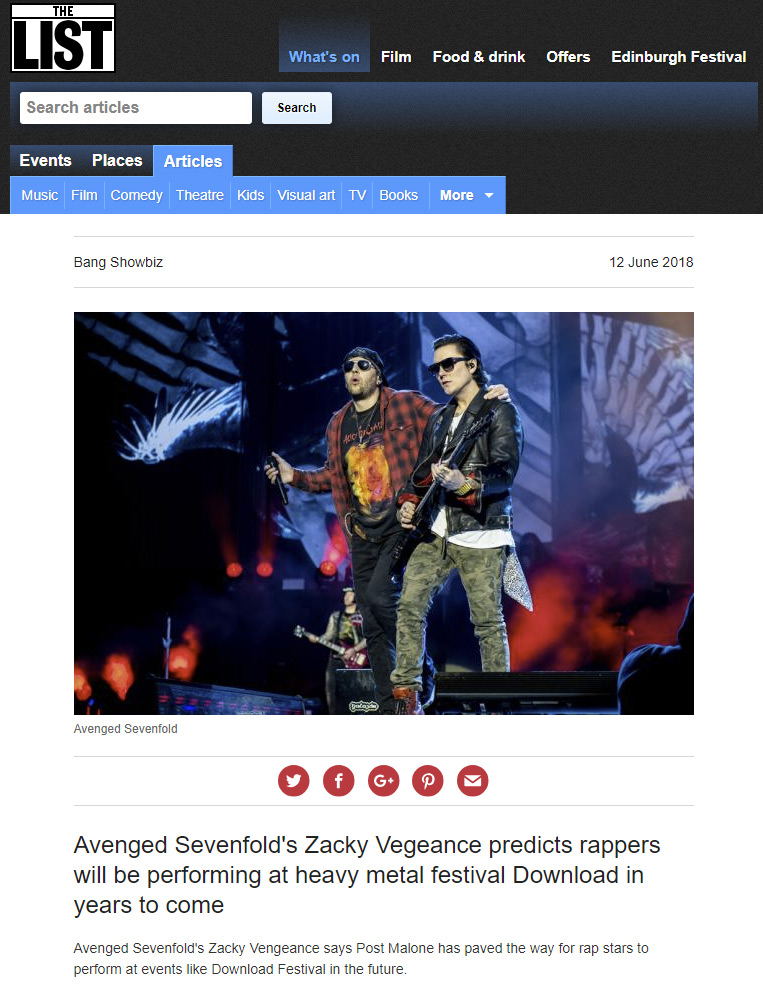This screenshot has width=763, height=995.
Task: Open the Comedy articles category
Action: (136, 195)
